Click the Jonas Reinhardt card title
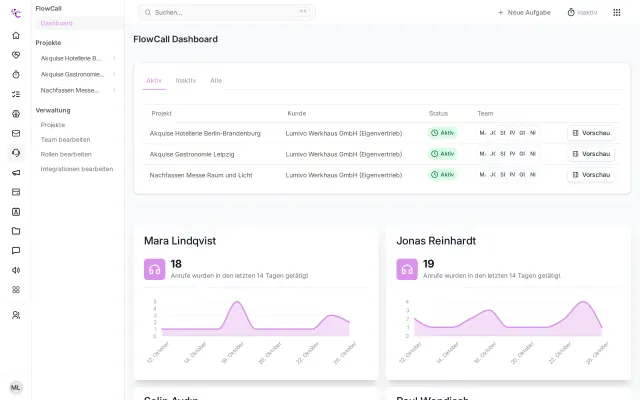 point(436,241)
